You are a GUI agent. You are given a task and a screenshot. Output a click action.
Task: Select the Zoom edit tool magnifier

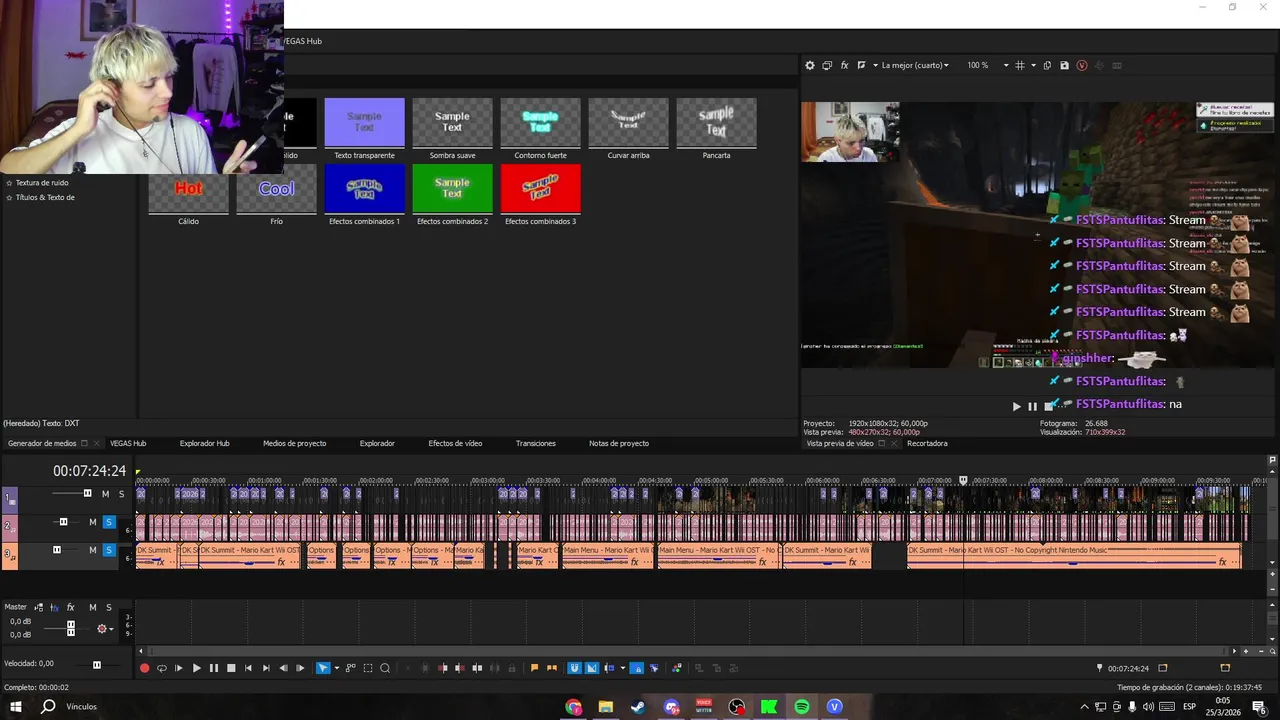pos(385,668)
